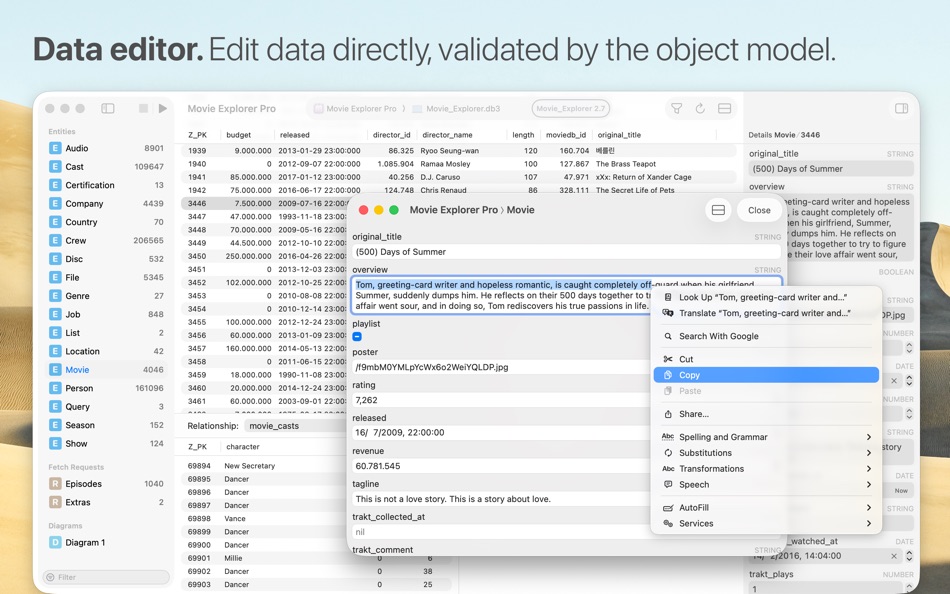Screen dimensions: 950x594
Task: Click the original_title field in Movie dialog
Action: tap(566, 252)
